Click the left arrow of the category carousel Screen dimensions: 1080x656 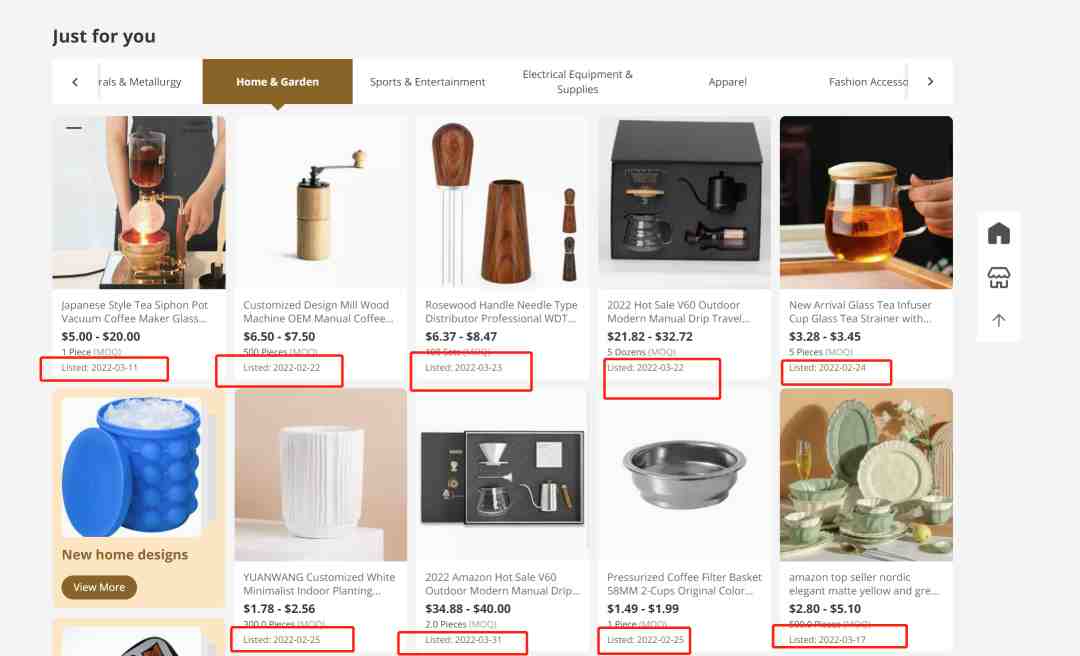tap(75, 82)
